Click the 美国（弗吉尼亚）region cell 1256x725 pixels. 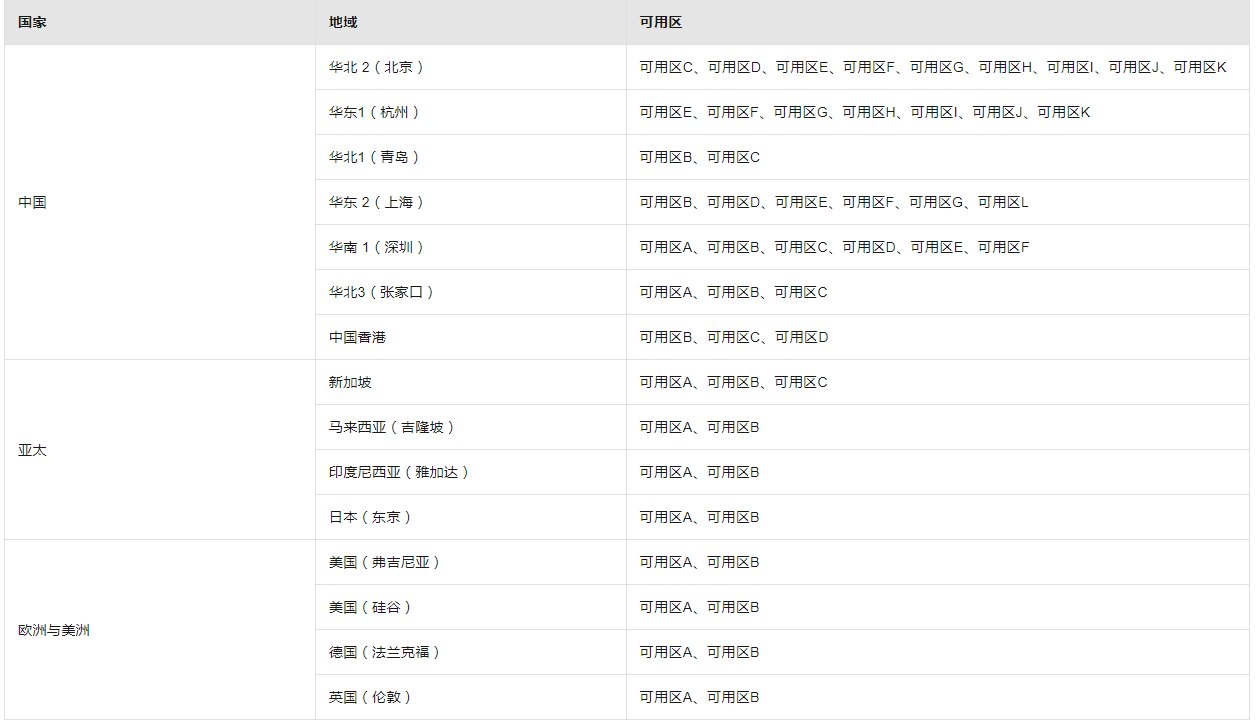tap(385, 562)
